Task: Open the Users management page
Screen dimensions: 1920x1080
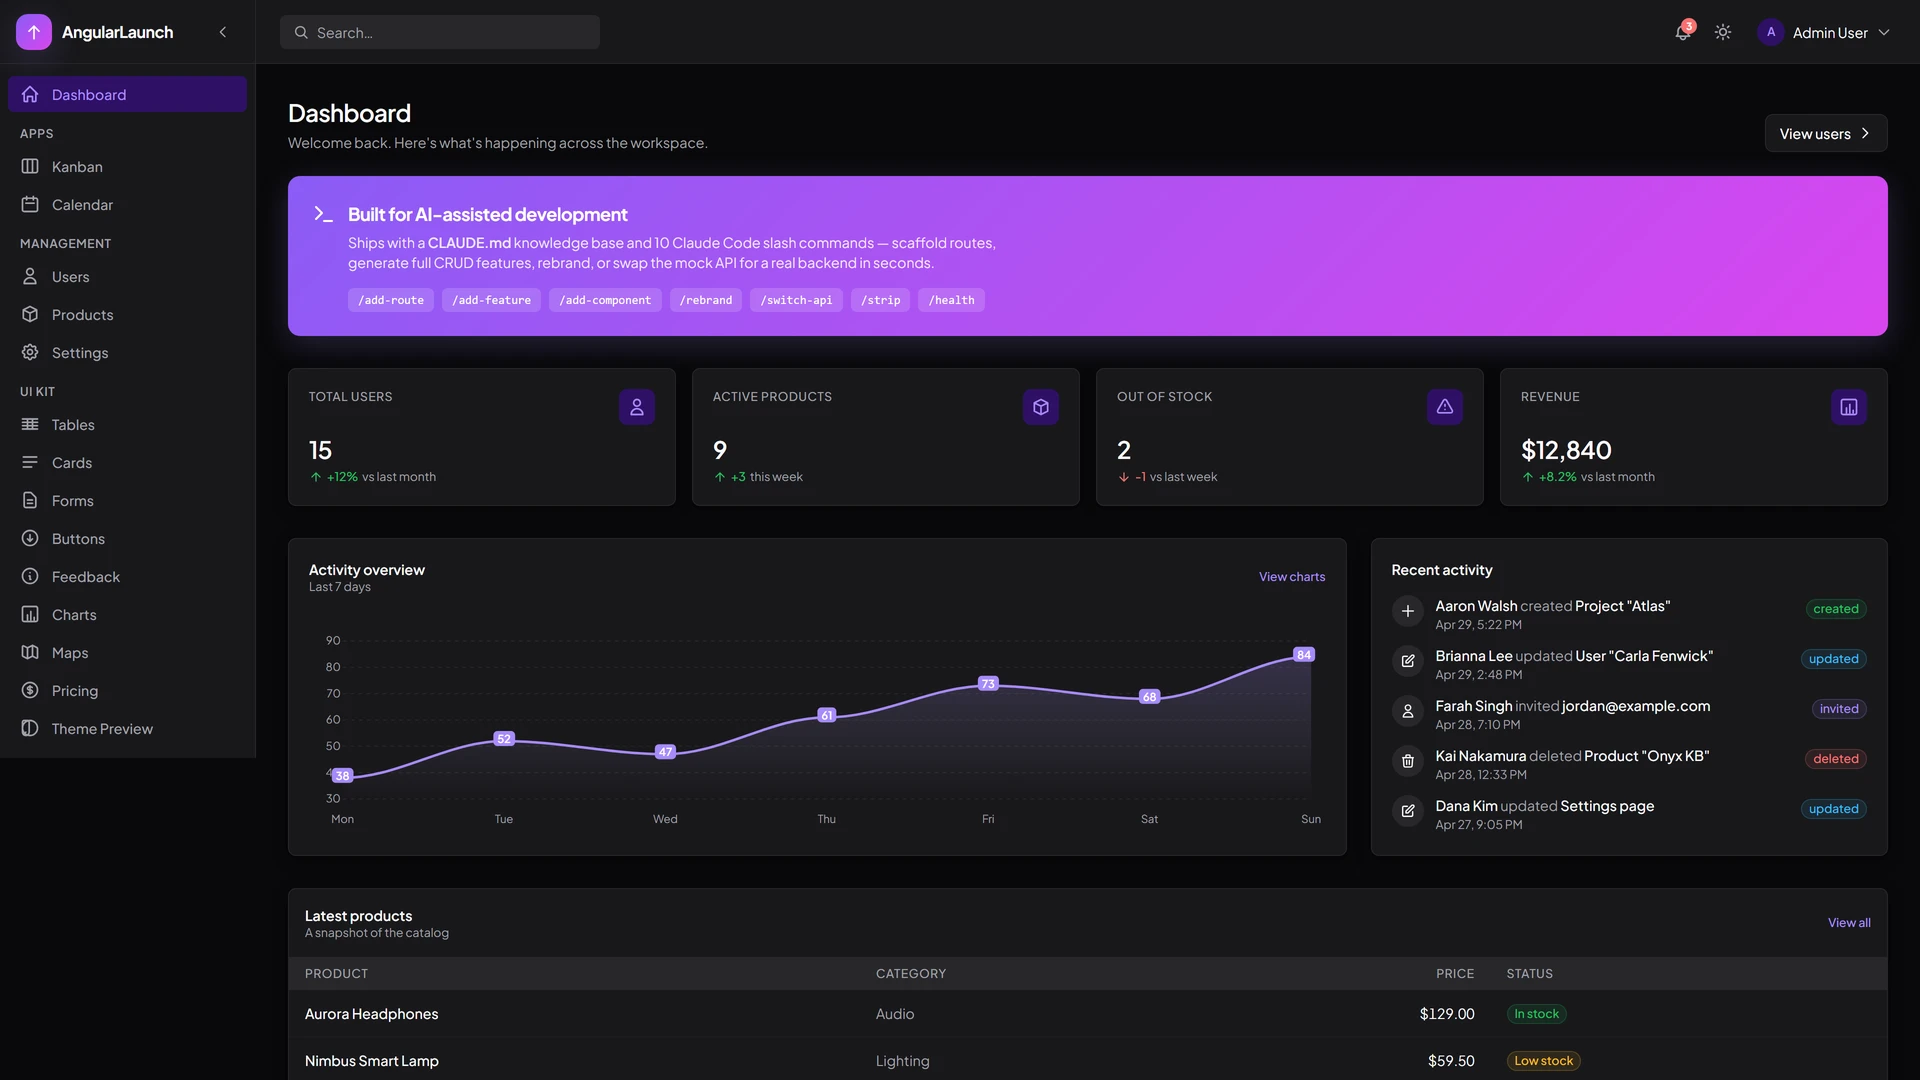Action: click(x=127, y=276)
